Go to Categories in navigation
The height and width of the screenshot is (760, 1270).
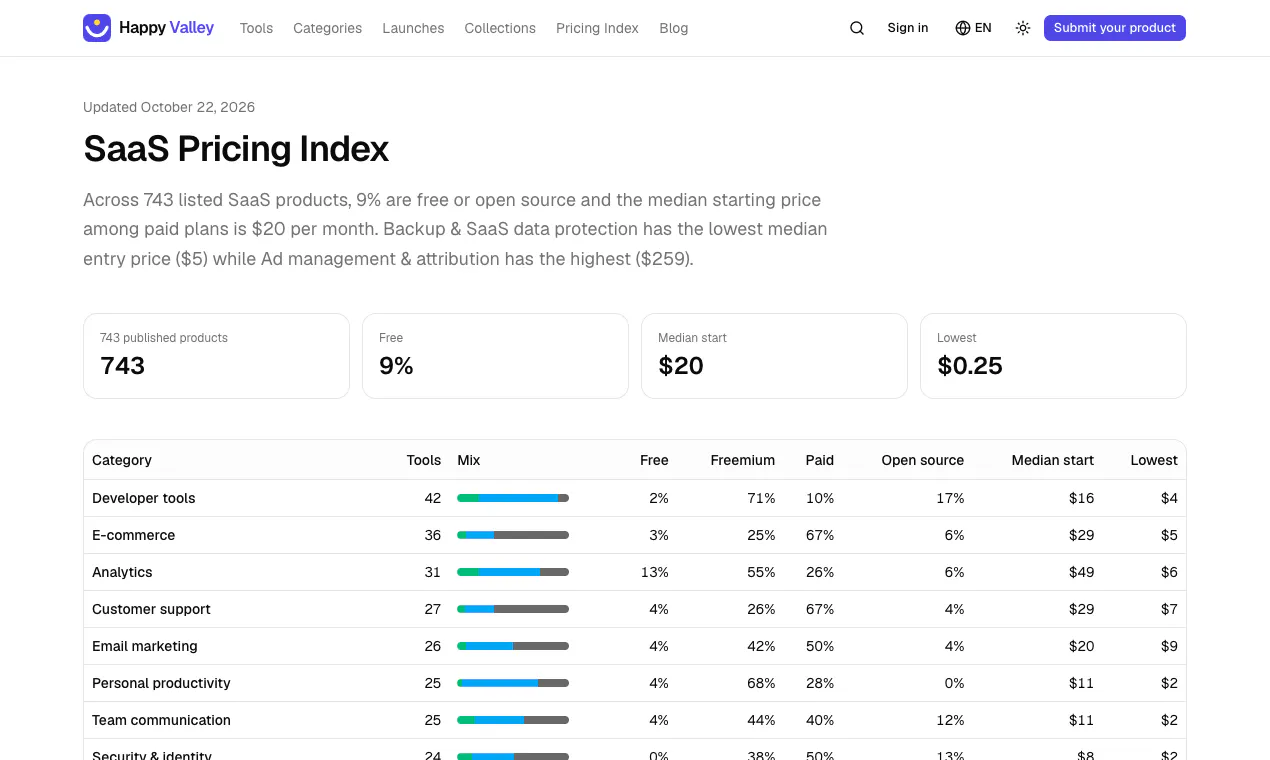tap(327, 28)
